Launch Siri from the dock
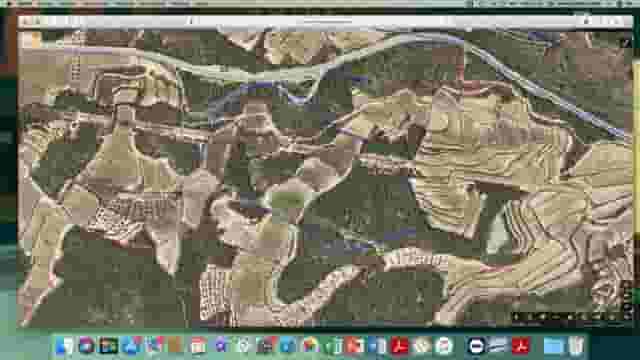The height and width of the screenshot is (360, 640). point(86,346)
